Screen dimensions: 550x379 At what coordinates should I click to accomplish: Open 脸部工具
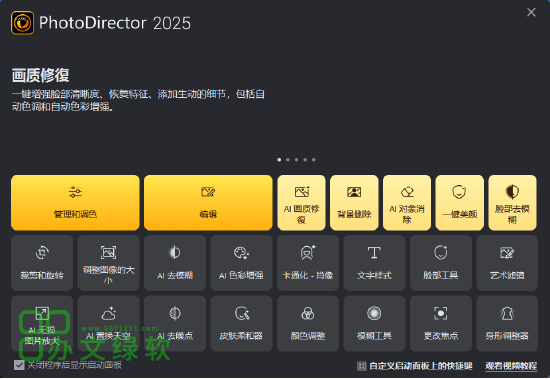441,263
